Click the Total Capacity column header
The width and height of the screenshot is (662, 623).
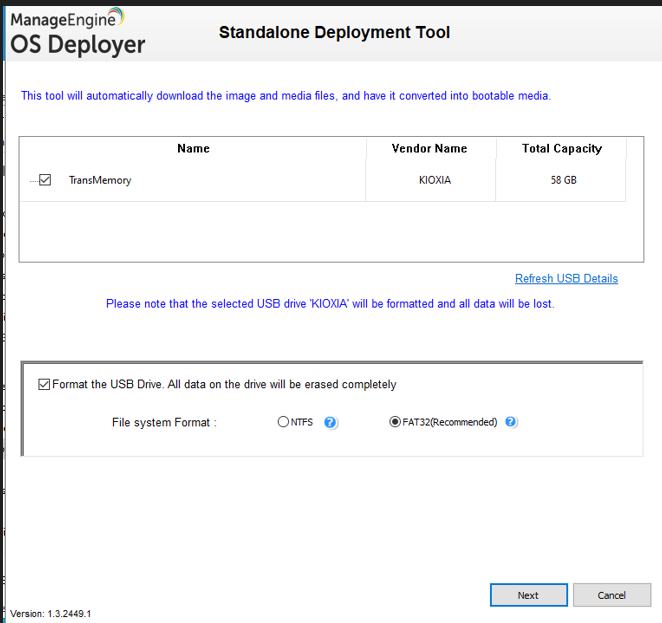562,149
